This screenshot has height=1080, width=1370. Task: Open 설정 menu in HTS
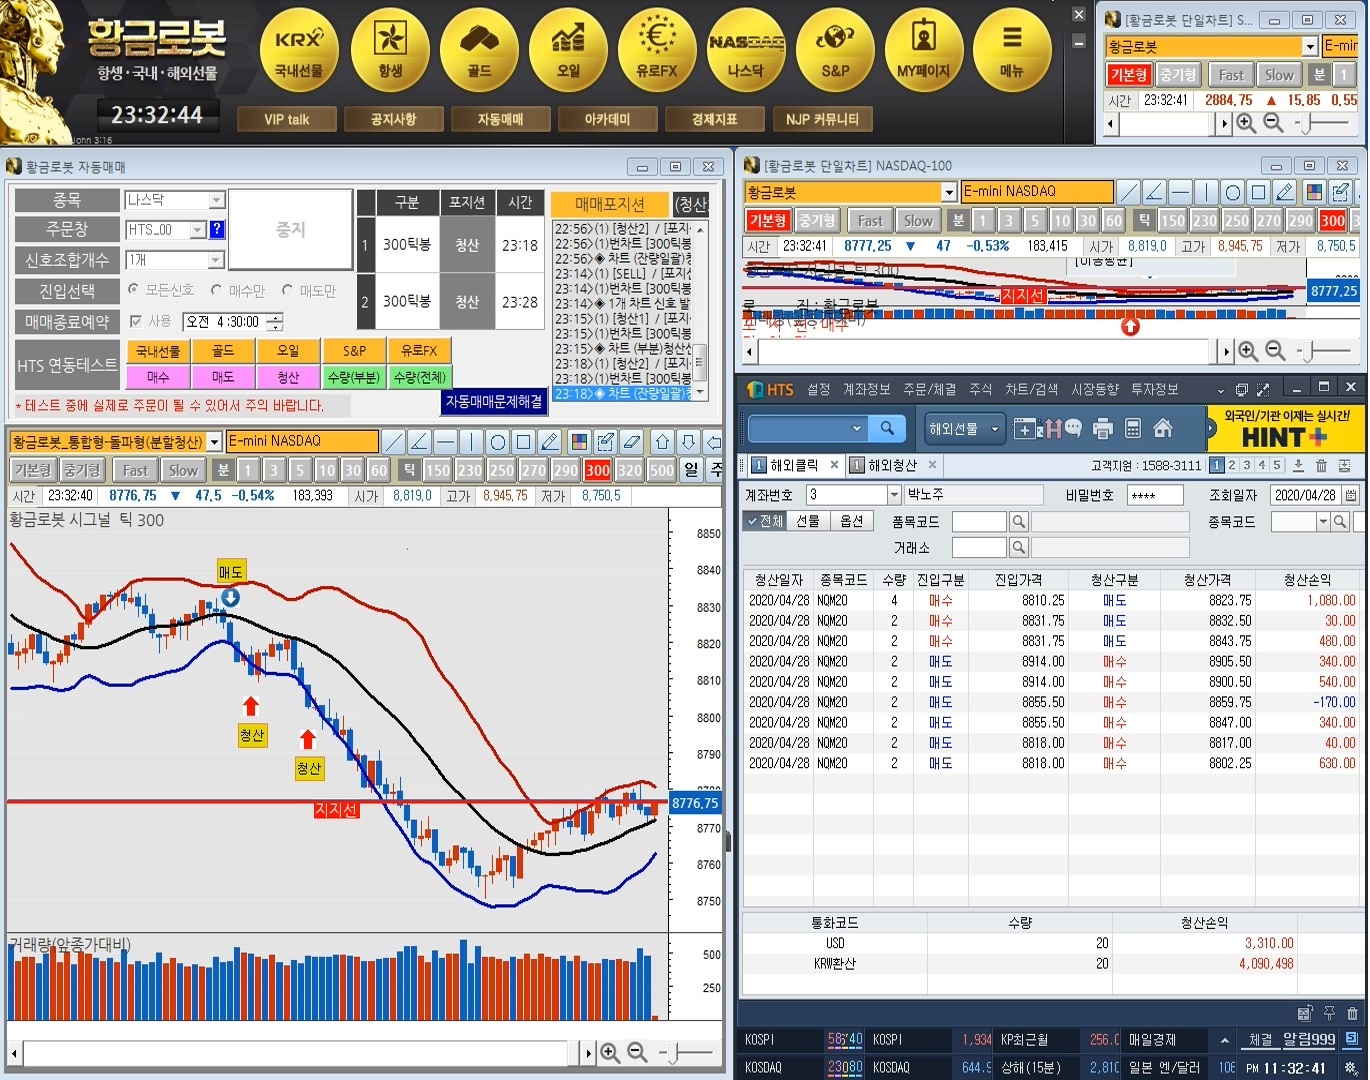coord(819,389)
